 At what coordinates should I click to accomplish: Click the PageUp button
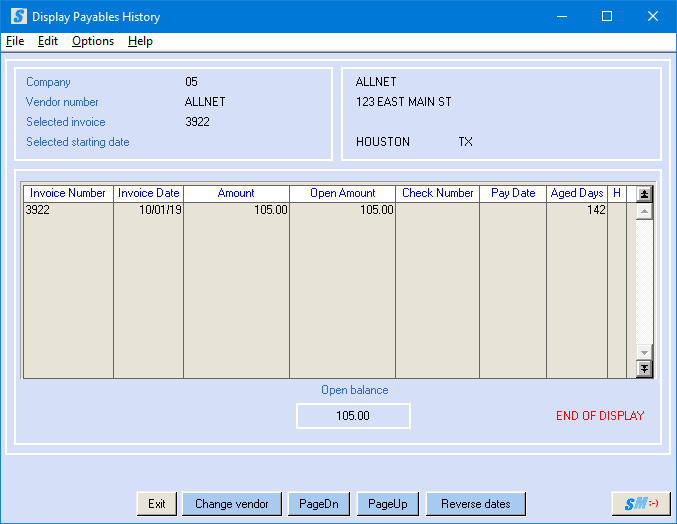pos(388,504)
